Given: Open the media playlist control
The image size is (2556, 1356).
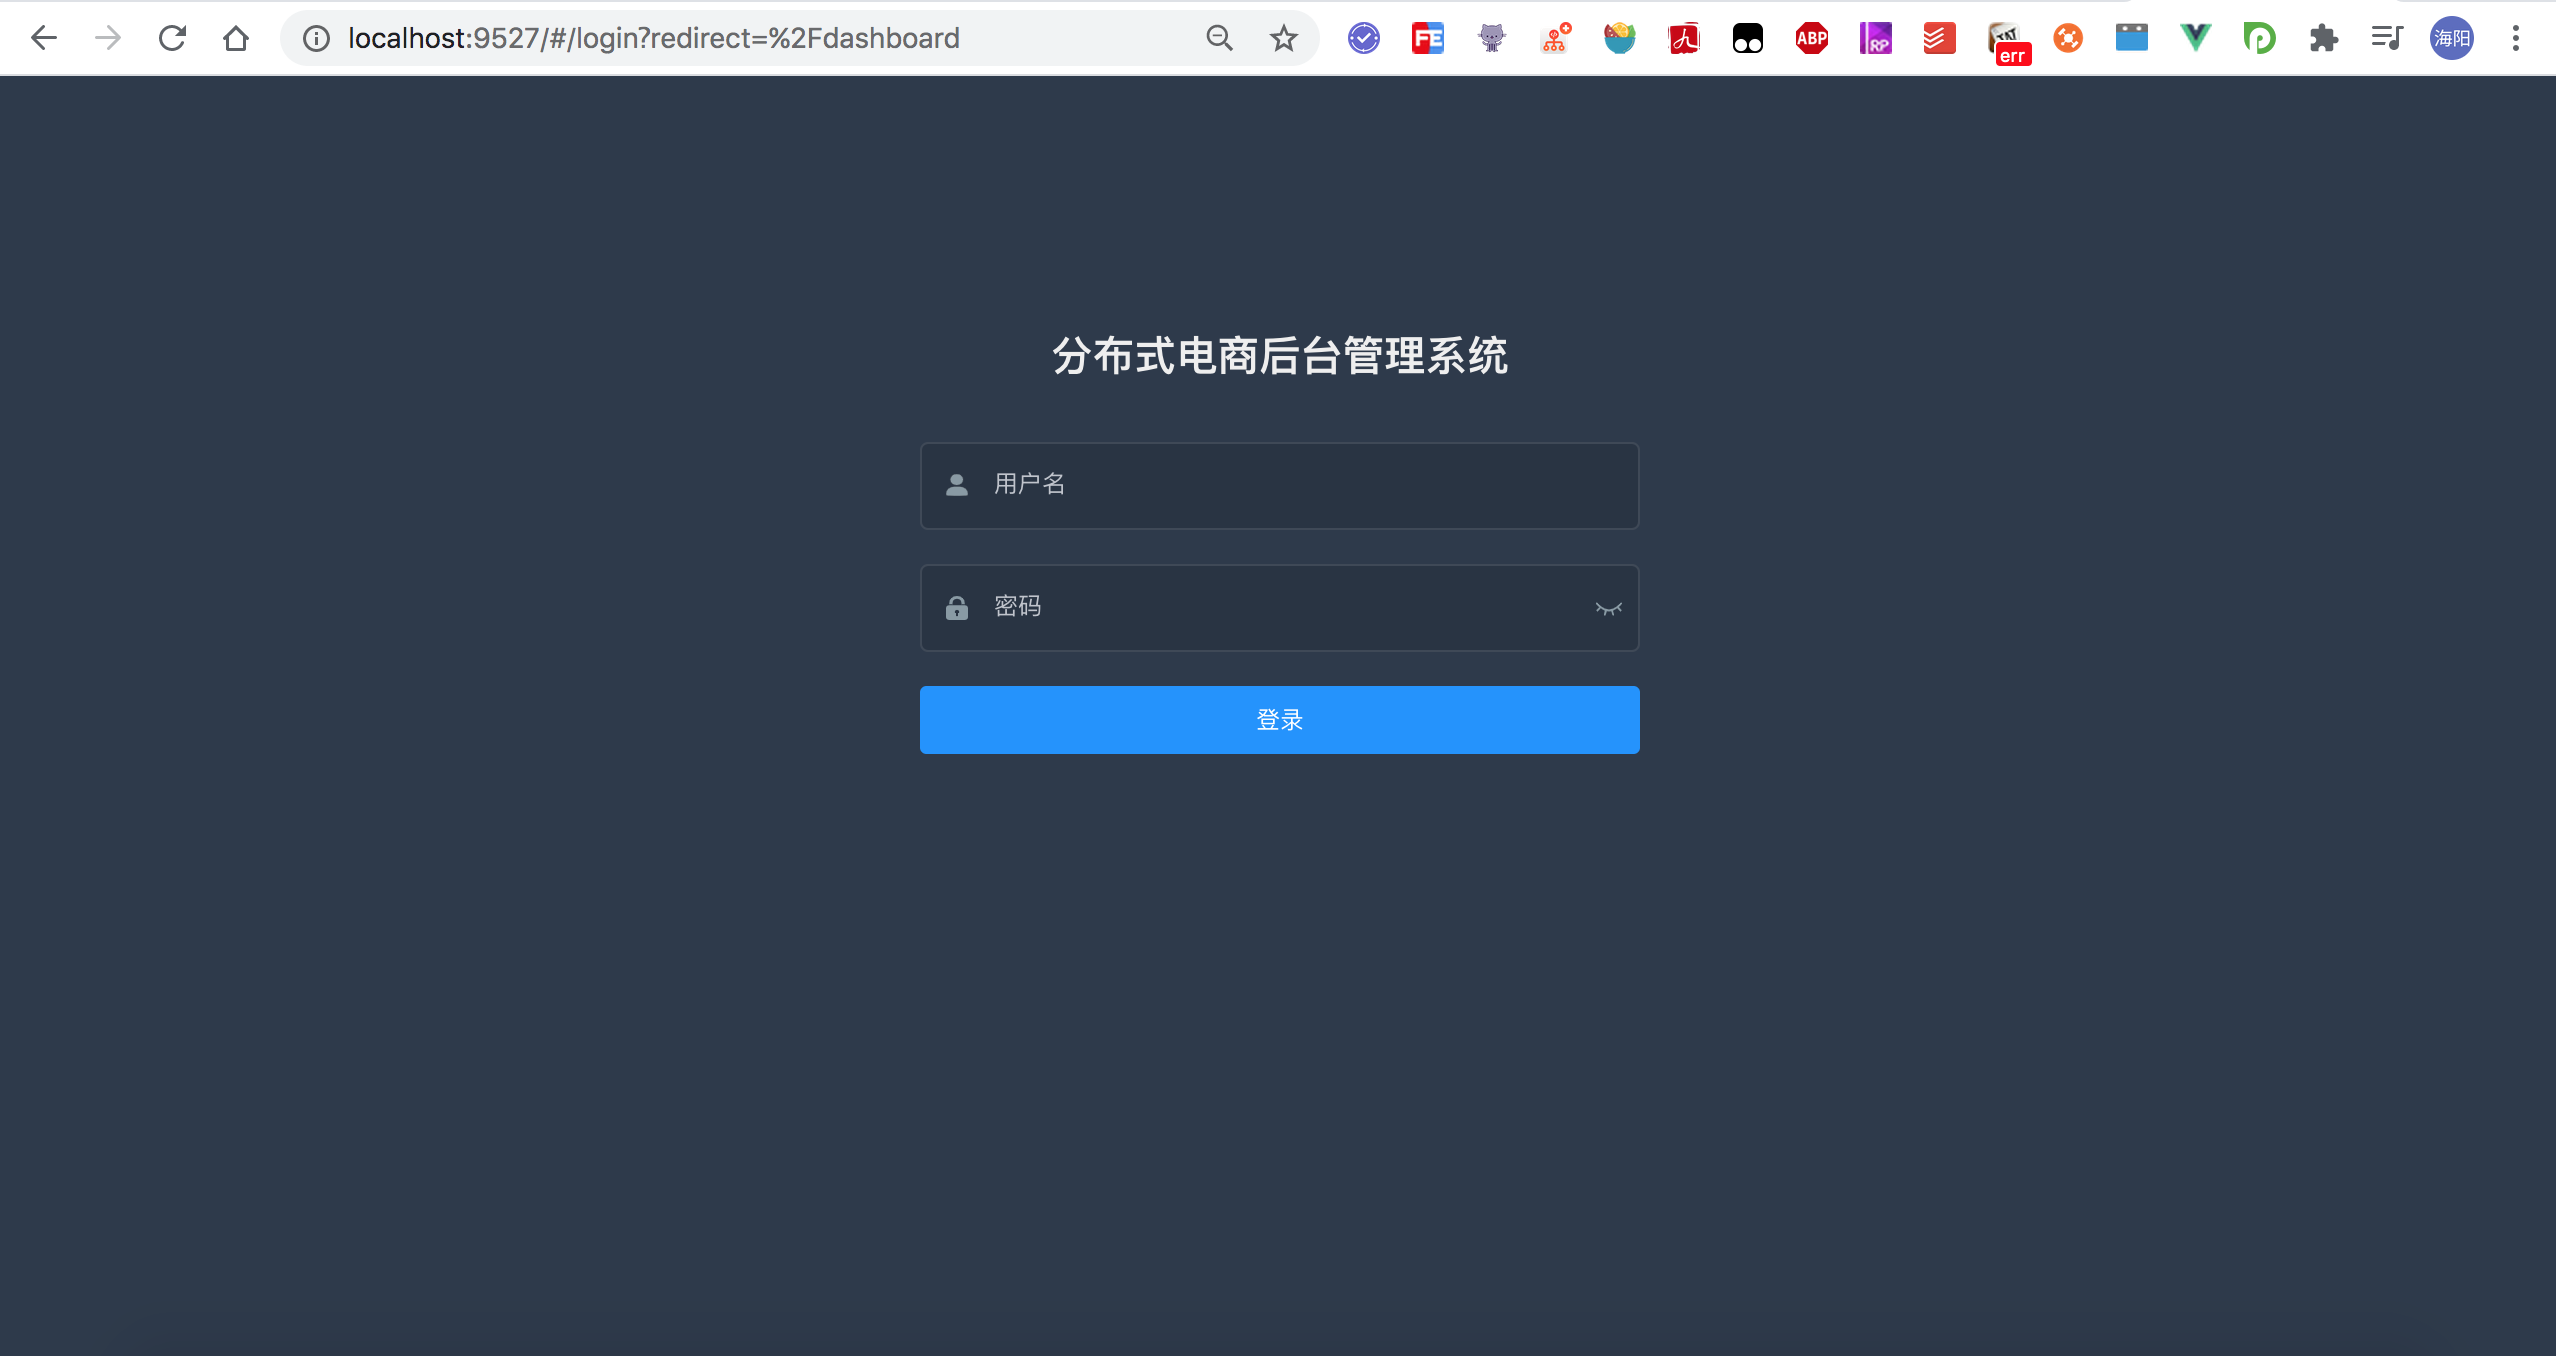Looking at the screenshot, I should click(x=2388, y=38).
